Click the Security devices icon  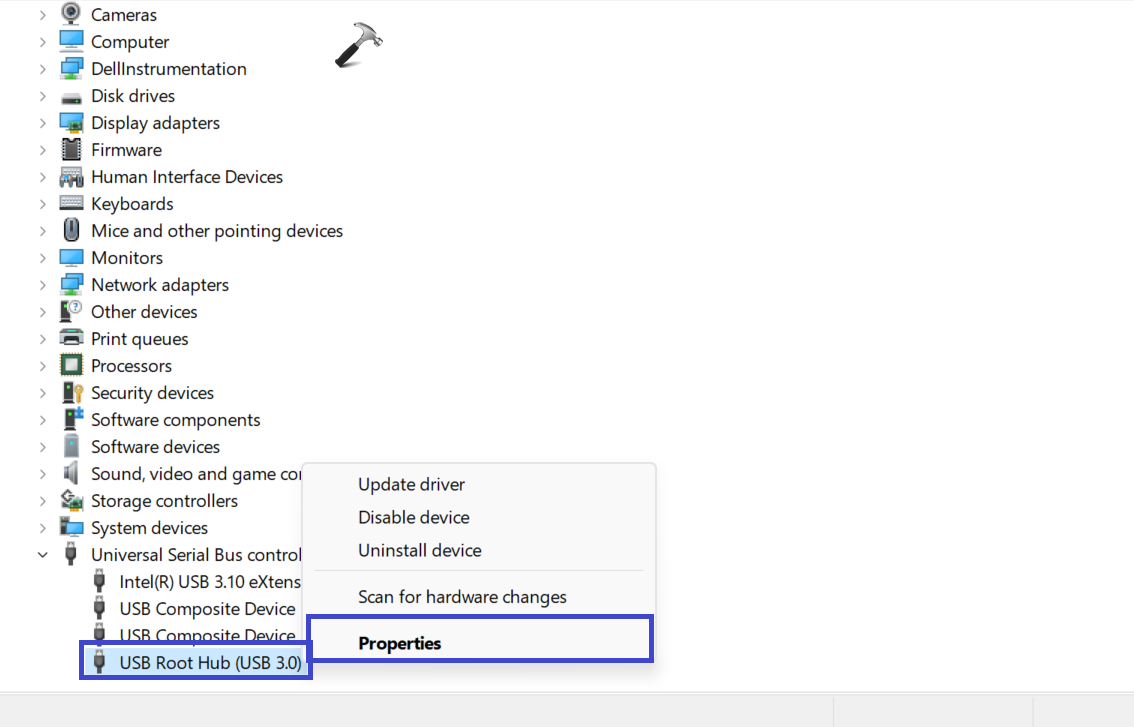[71, 393]
